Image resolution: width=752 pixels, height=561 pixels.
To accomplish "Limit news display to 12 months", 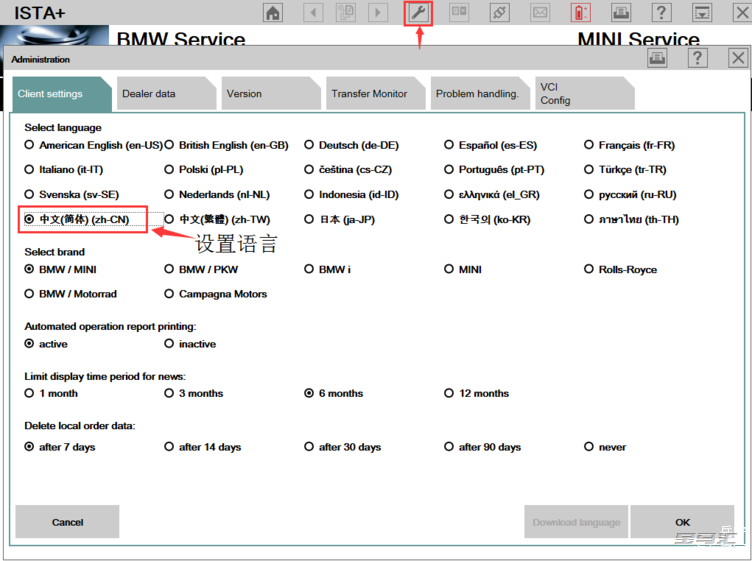I will click(x=477, y=393).
